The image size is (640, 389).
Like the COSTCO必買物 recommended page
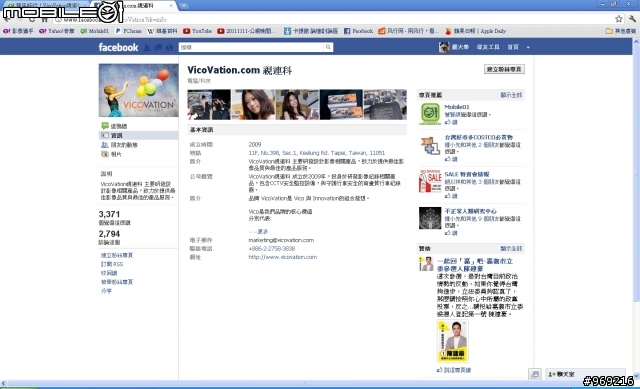click(x=451, y=159)
